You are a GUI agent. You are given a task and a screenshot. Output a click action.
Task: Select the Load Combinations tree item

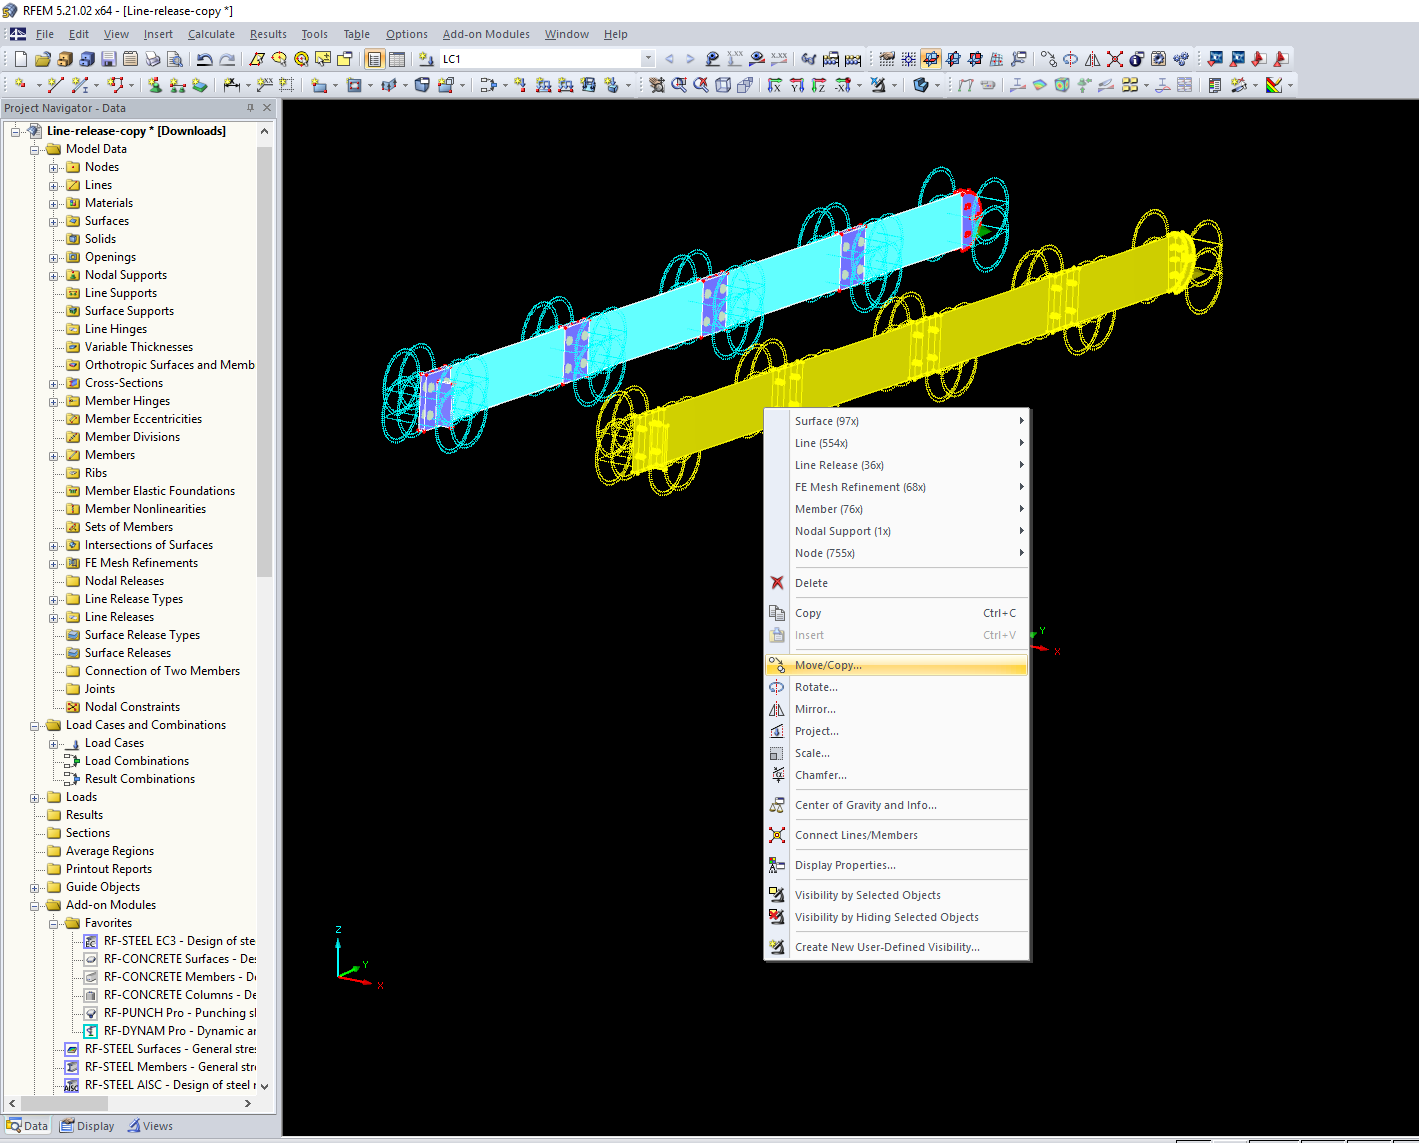[x=137, y=761]
